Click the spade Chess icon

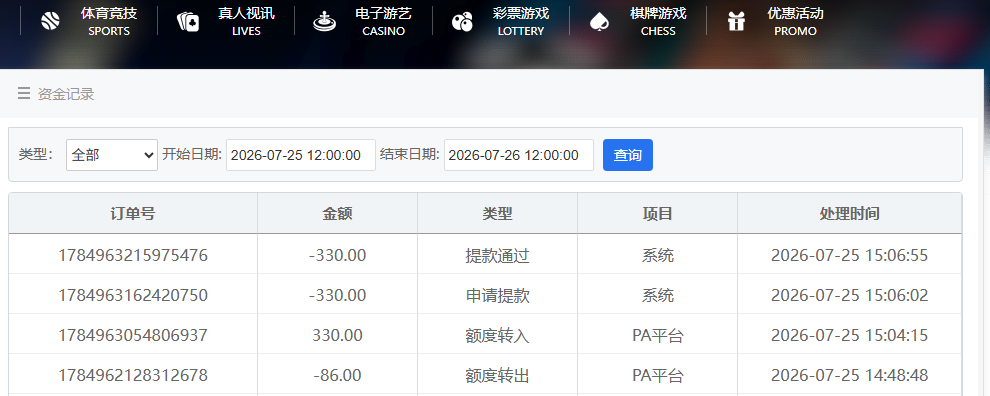point(599,22)
